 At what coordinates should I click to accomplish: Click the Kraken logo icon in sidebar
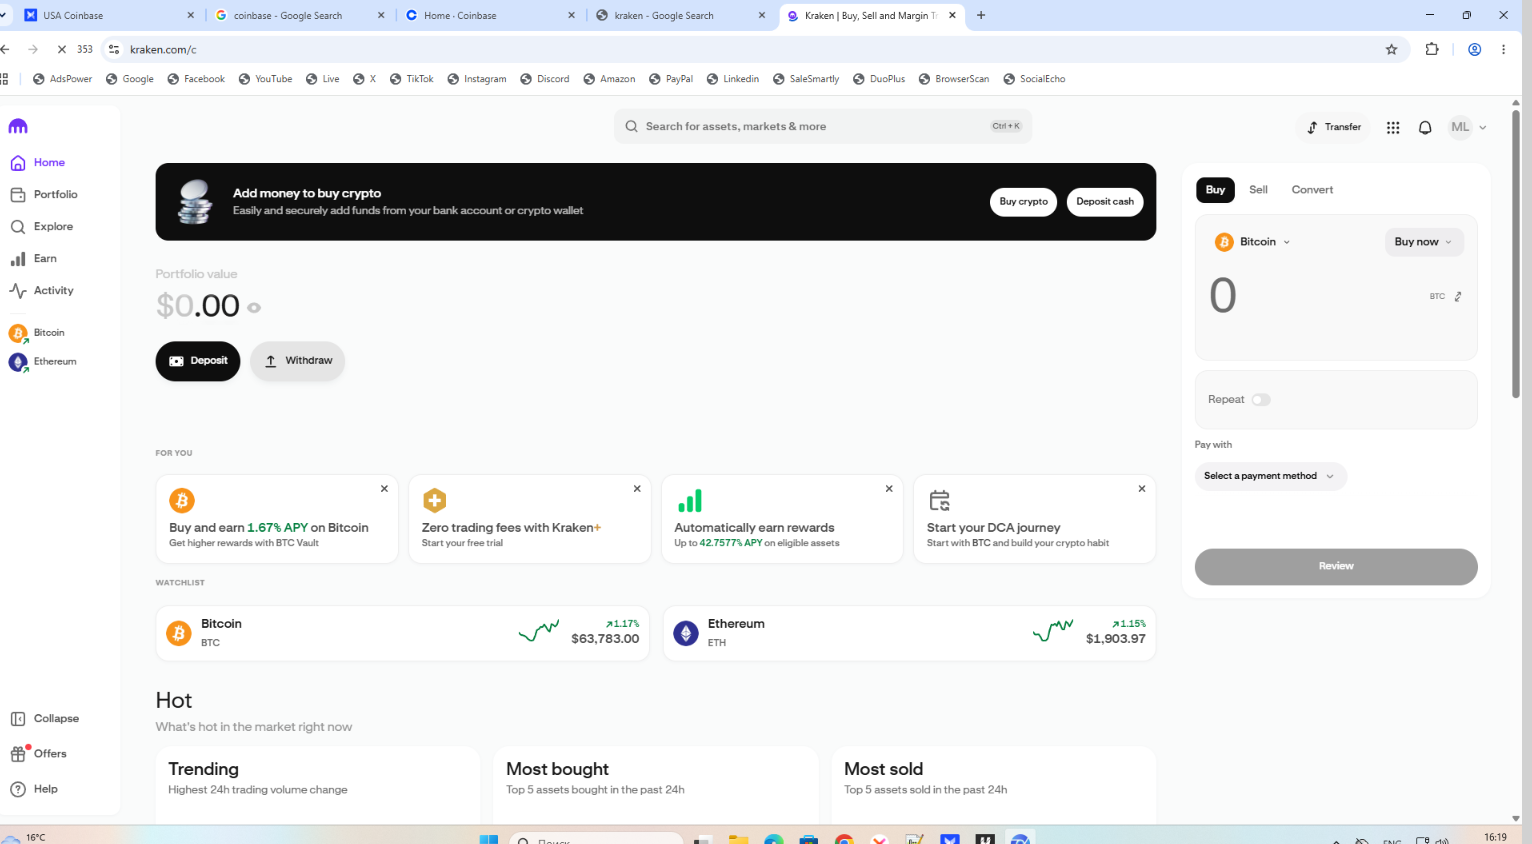[18, 126]
